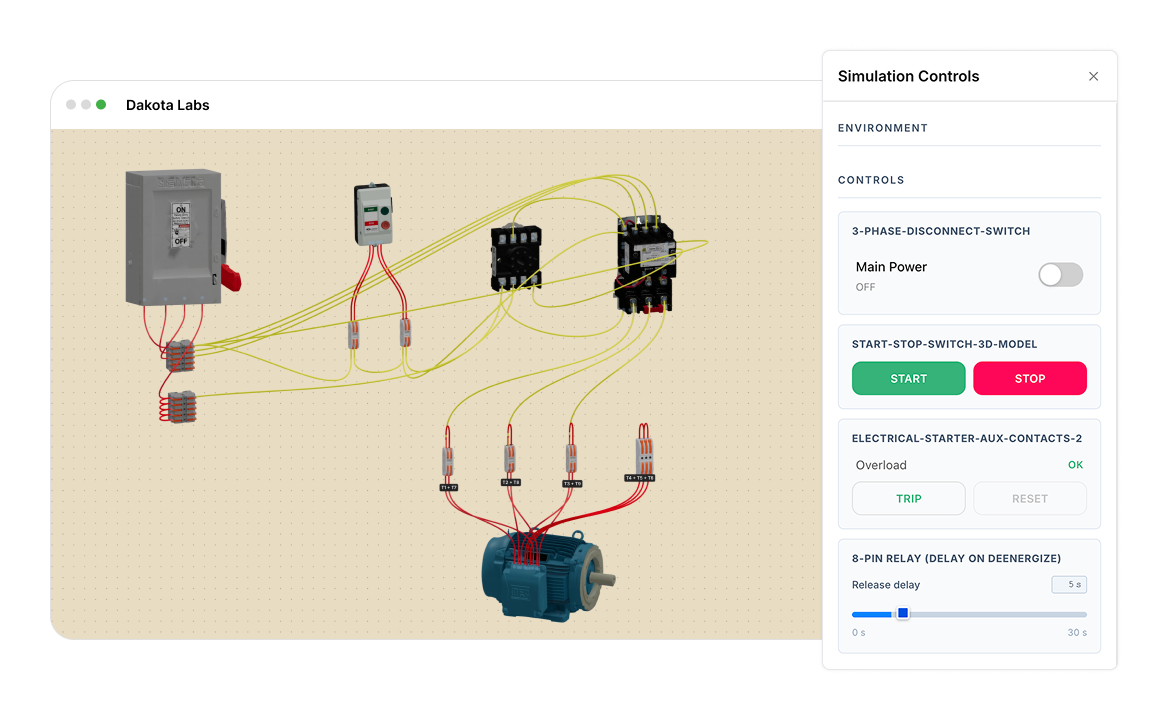Close the Simulation Controls panel

[1093, 77]
